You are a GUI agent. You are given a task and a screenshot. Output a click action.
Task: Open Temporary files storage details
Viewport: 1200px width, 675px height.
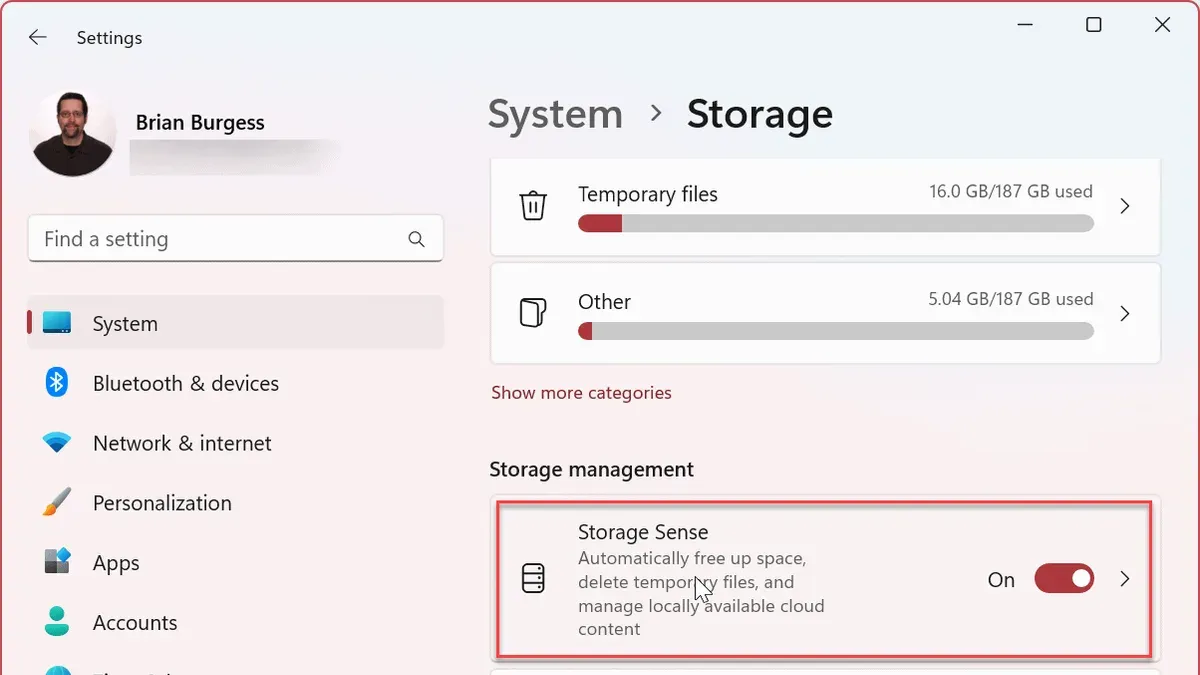825,206
